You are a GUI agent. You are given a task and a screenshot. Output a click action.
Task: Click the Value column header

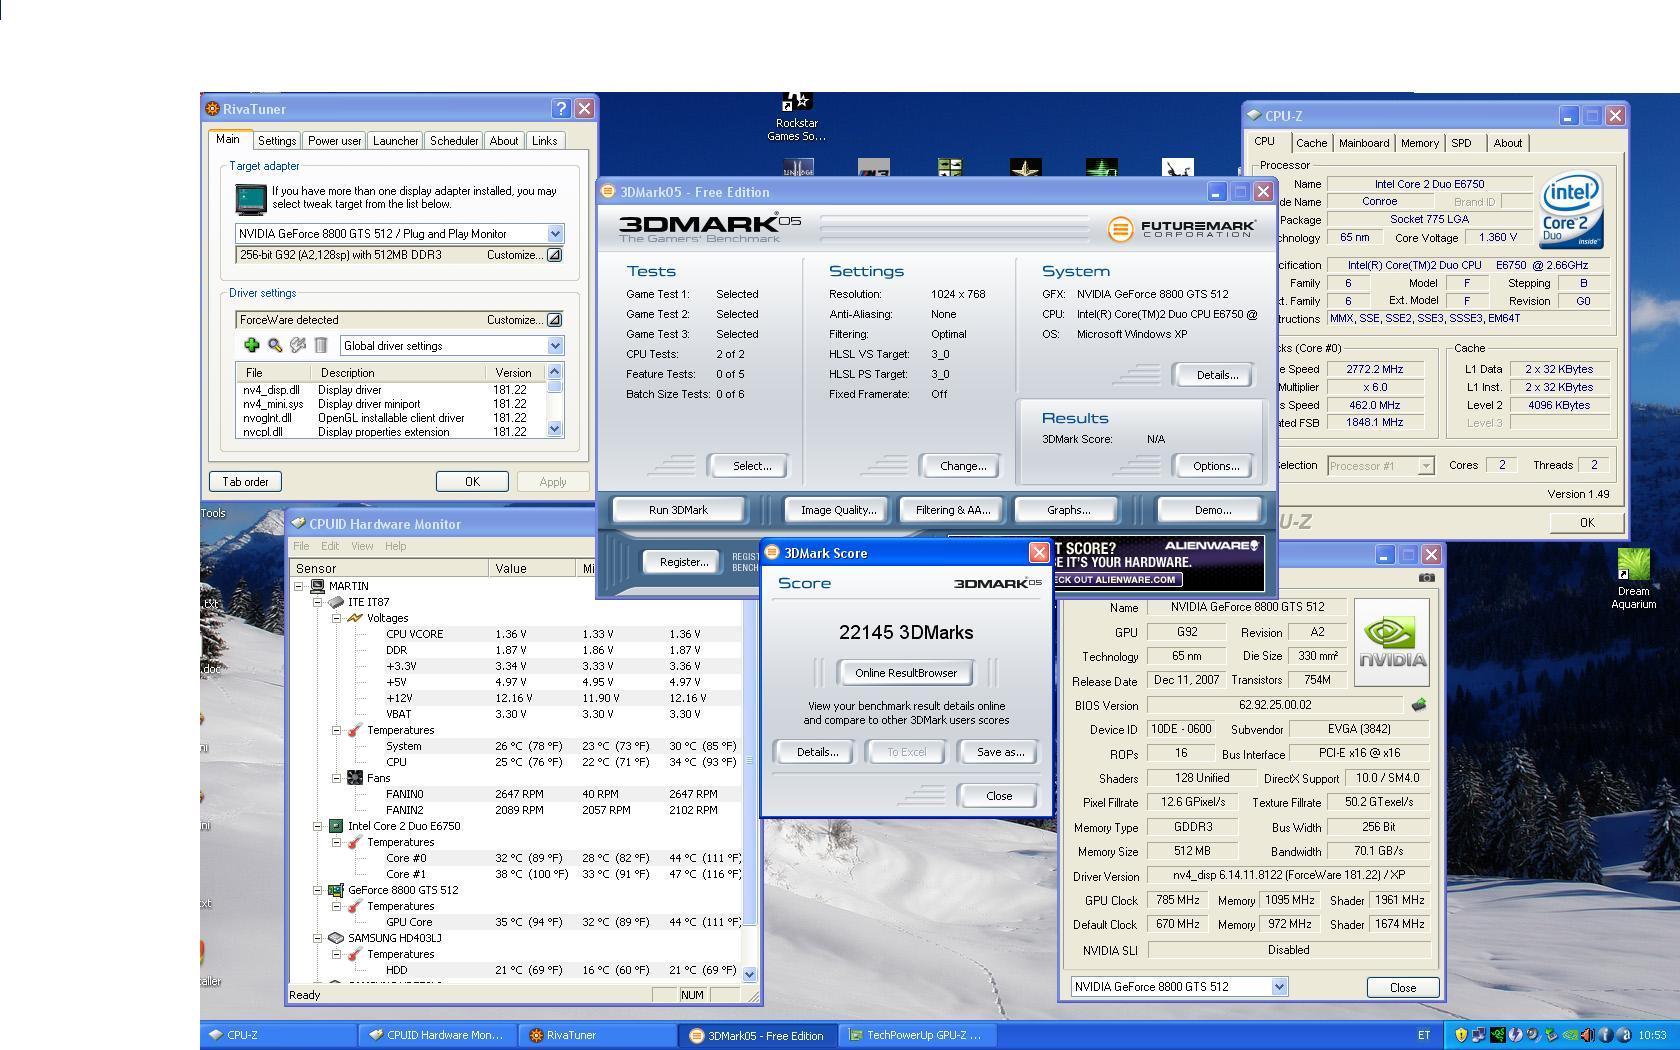click(532, 568)
